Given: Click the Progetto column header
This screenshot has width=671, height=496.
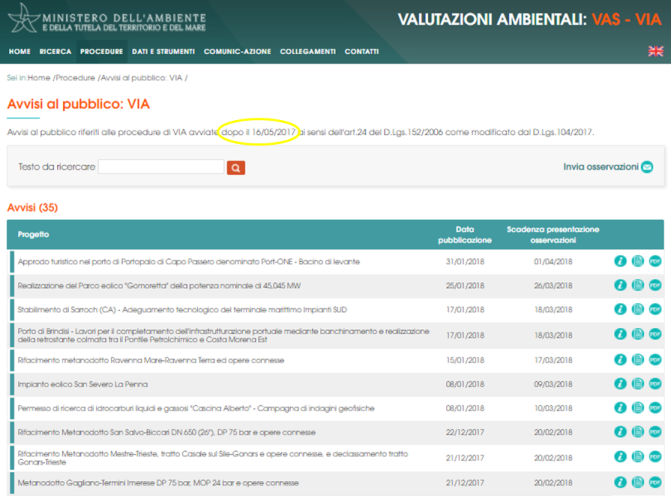Looking at the screenshot, I should [33, 235].
